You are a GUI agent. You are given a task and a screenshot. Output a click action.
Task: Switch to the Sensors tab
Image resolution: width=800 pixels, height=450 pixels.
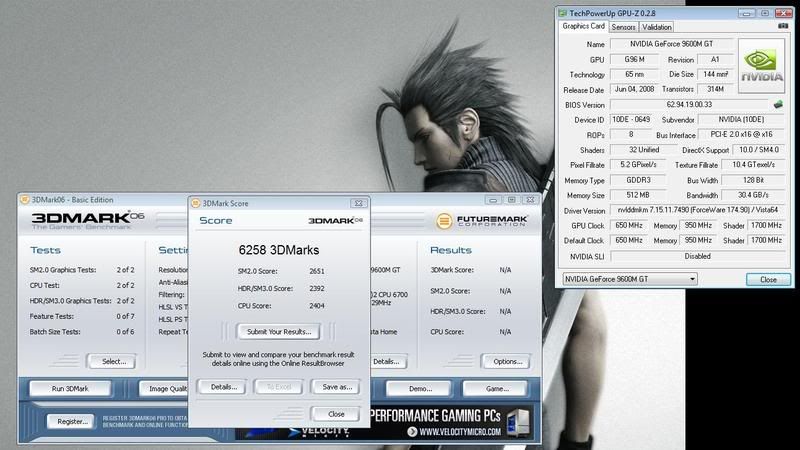[624, 27]
